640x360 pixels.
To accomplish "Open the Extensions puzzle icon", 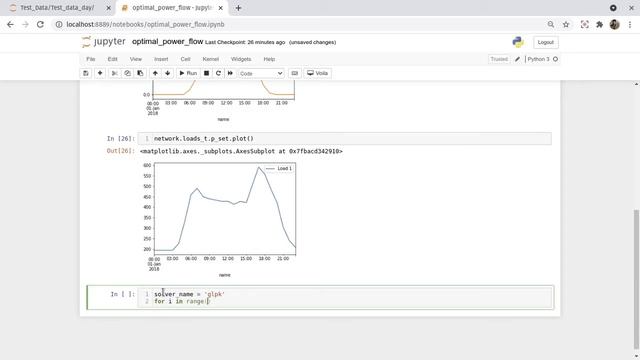I will [599, 24].
